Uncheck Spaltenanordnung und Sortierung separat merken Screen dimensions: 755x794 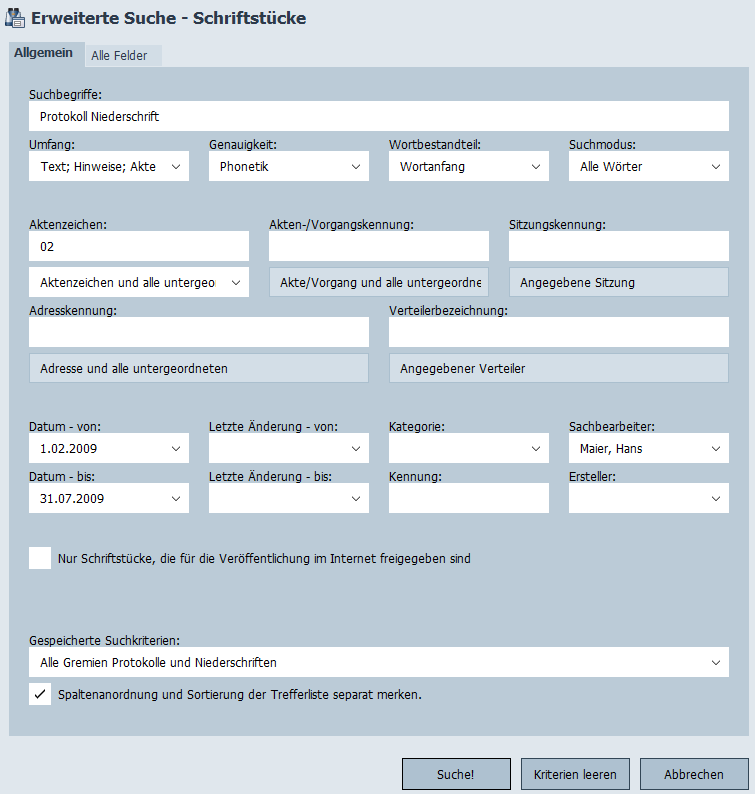[40, 694]
